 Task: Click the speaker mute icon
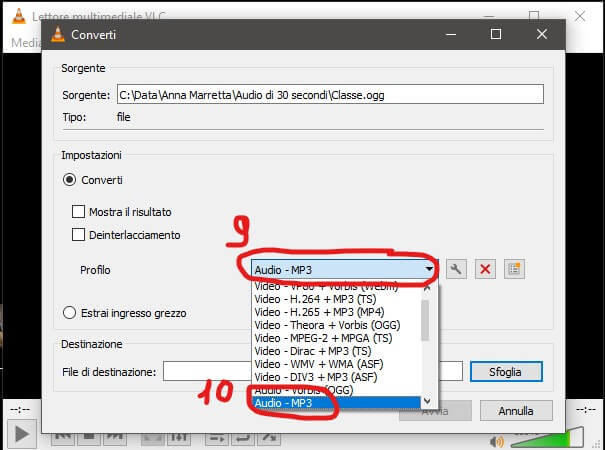point(496,440)
